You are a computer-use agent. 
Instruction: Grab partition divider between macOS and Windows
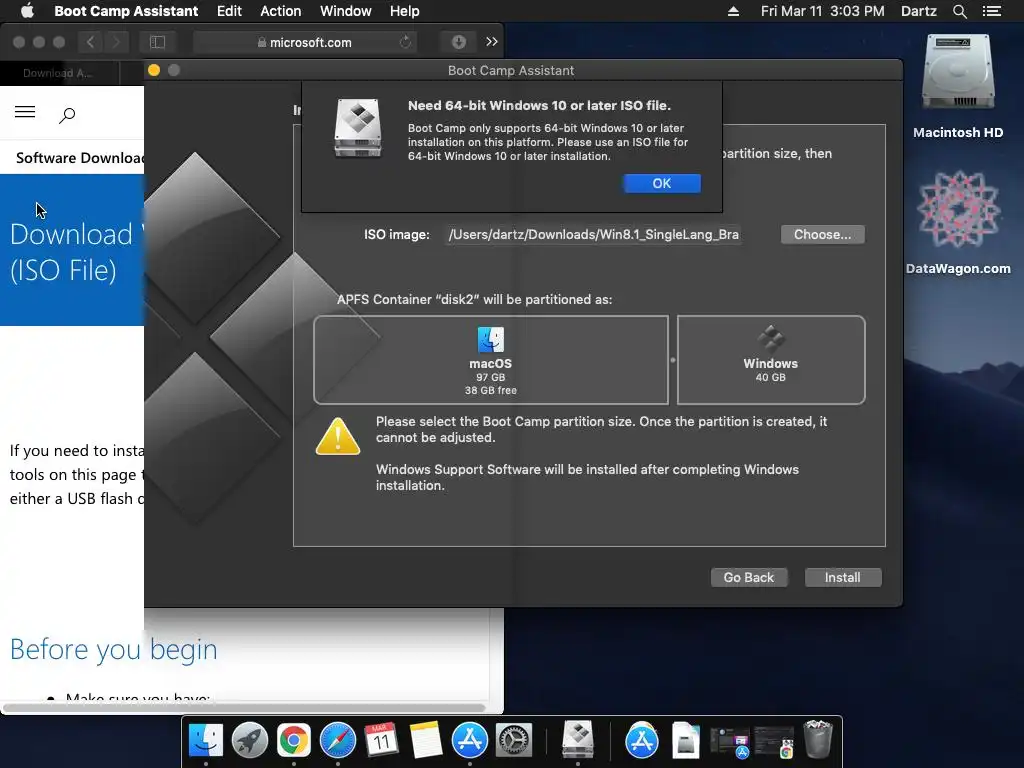coord(673,360)
